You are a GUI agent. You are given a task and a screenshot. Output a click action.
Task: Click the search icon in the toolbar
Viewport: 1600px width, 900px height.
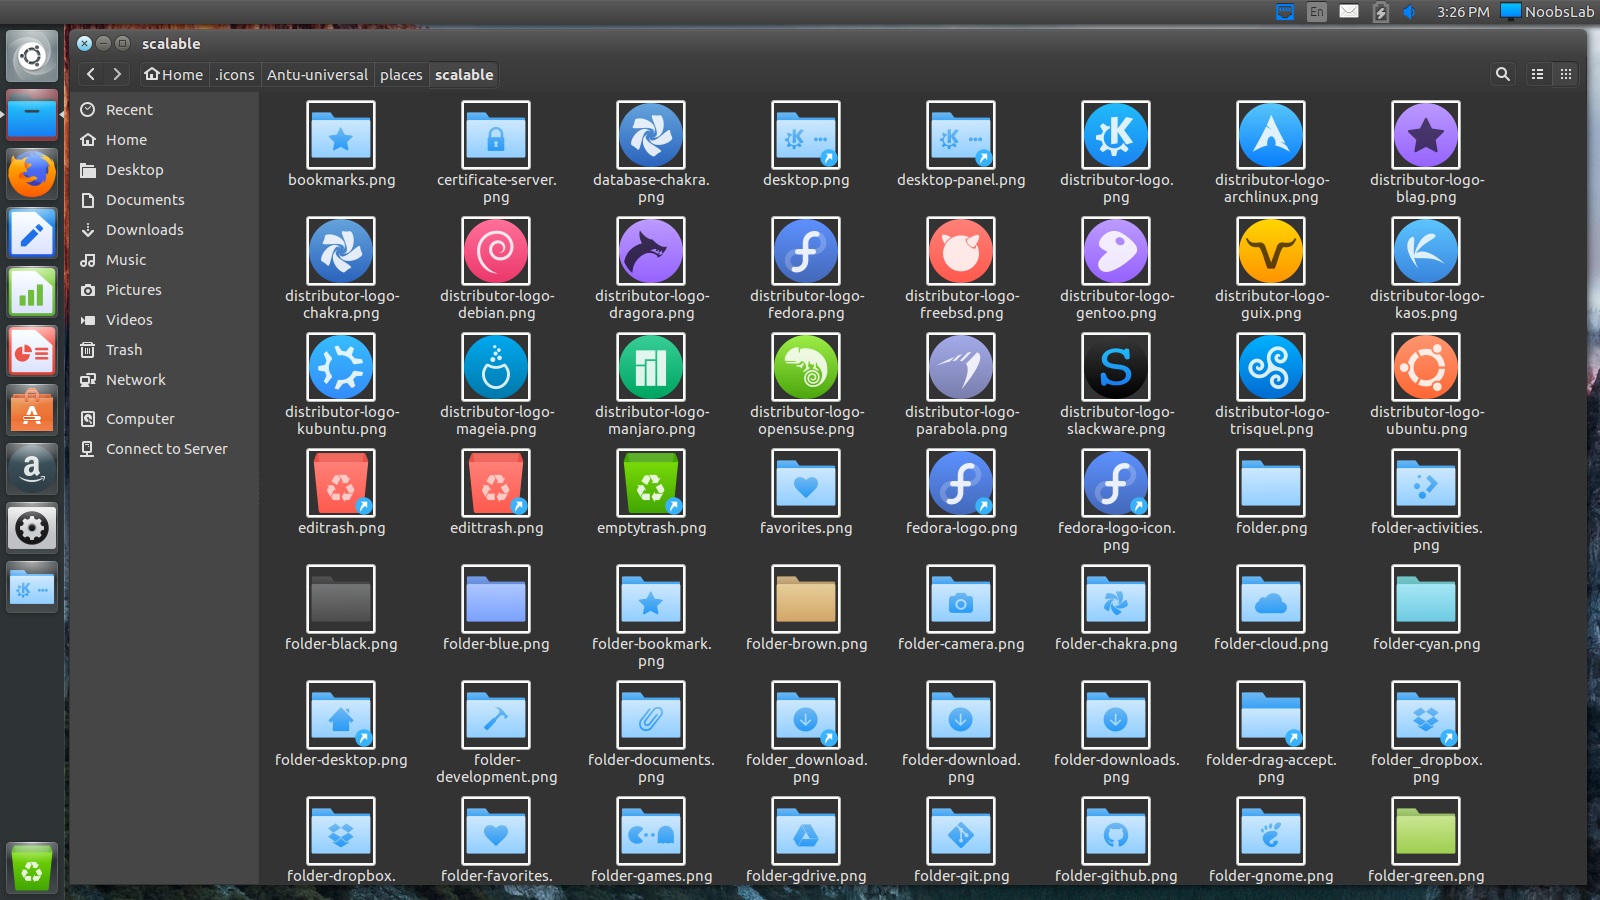[1502, 74]
